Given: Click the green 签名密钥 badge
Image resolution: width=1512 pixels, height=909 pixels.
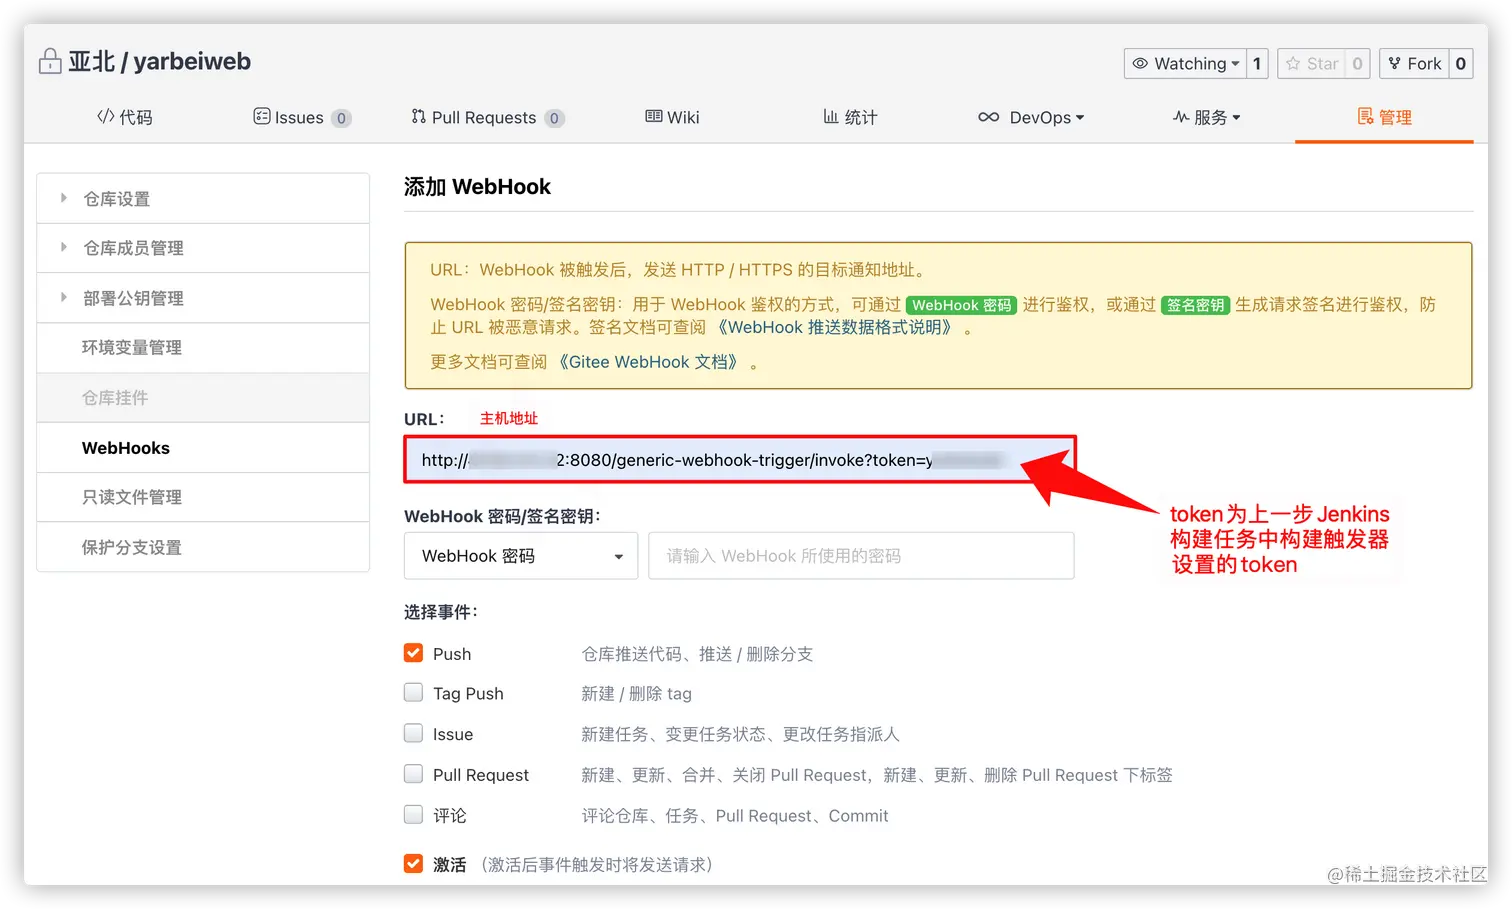Looking at the screenshot, I should click(1195, 305).
